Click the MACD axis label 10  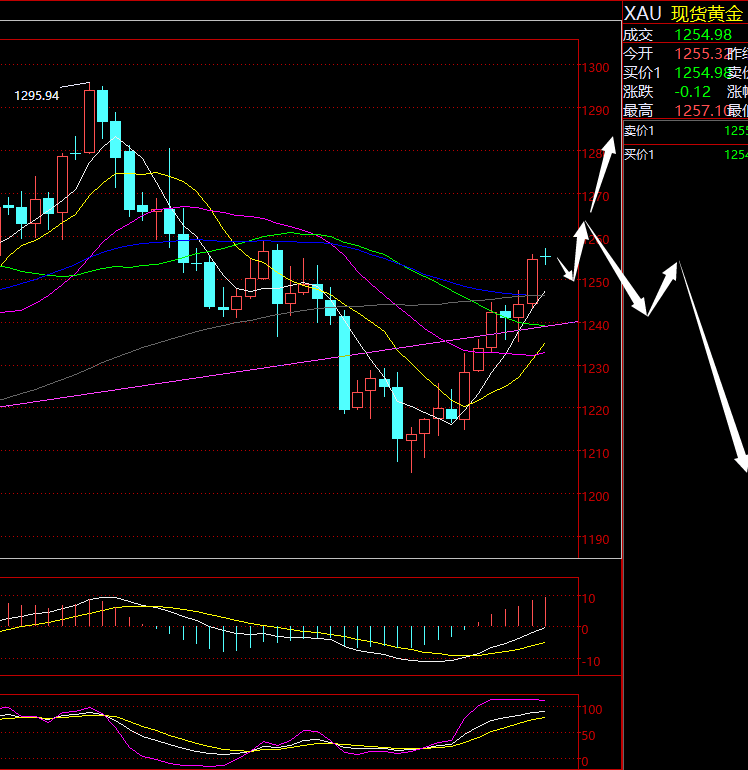tap(589, 599)
